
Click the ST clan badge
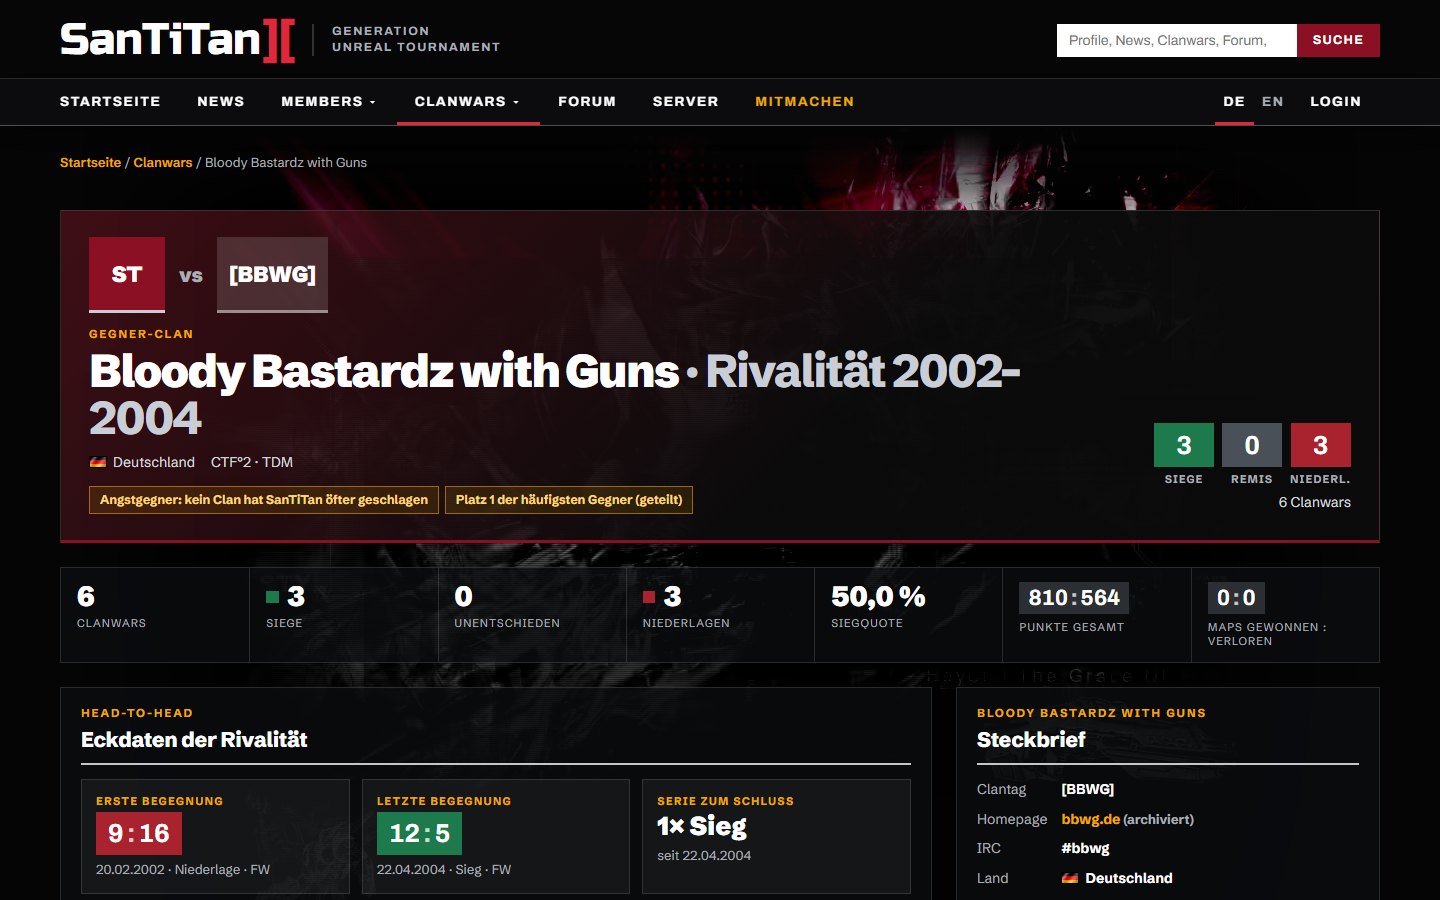coord(127,275)
